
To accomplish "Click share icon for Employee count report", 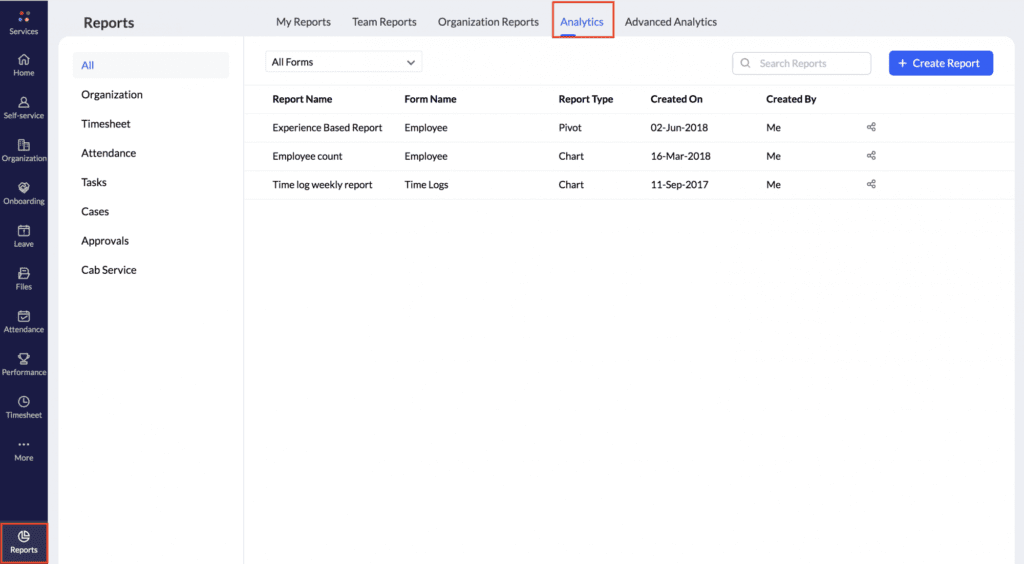I will 872,156.
